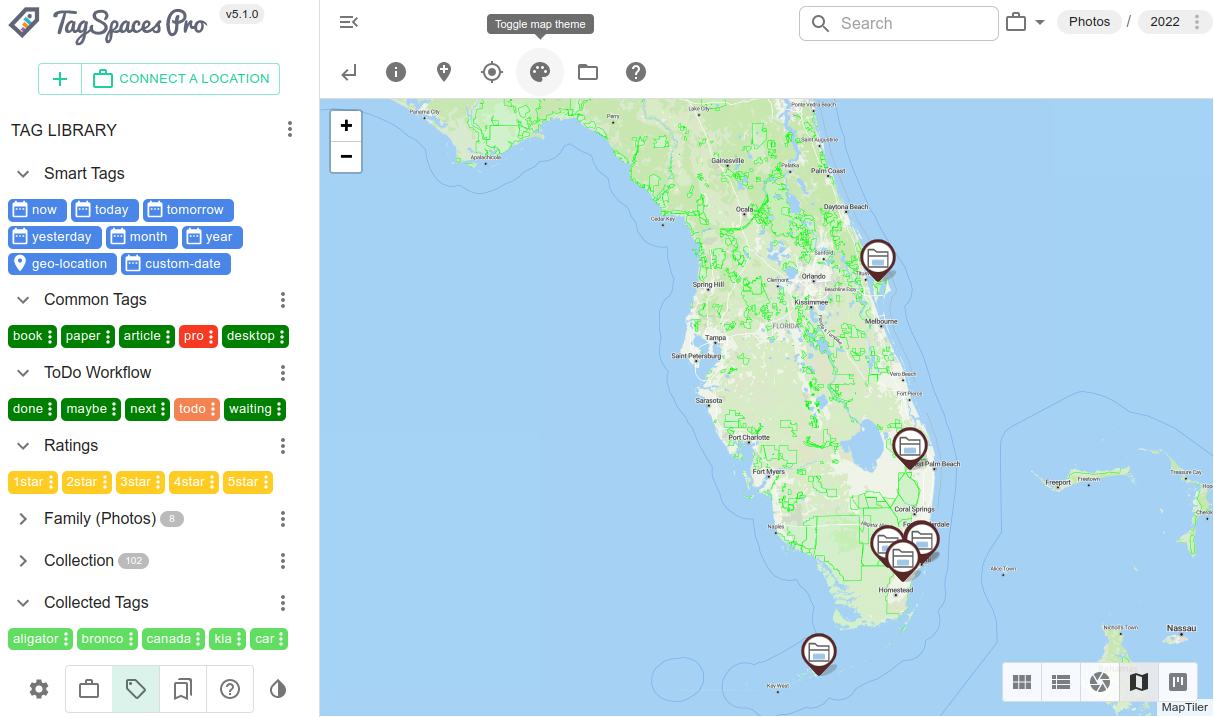Image resolution: width=1214 pixels, height=717 pixels.
Task: Open Family (Photos) group options menu
Action: [283, 519]
